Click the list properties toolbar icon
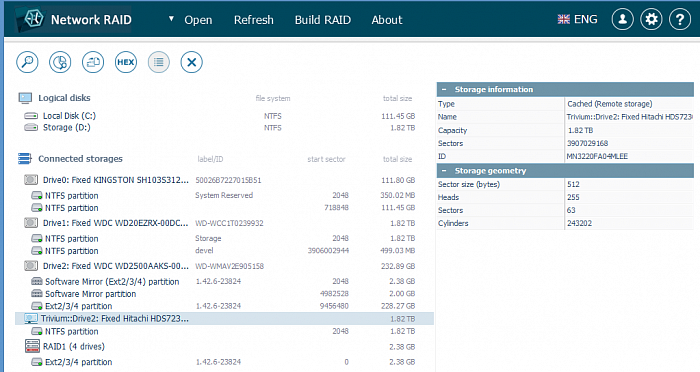This screenshot has width=700, height=372. 158,62
